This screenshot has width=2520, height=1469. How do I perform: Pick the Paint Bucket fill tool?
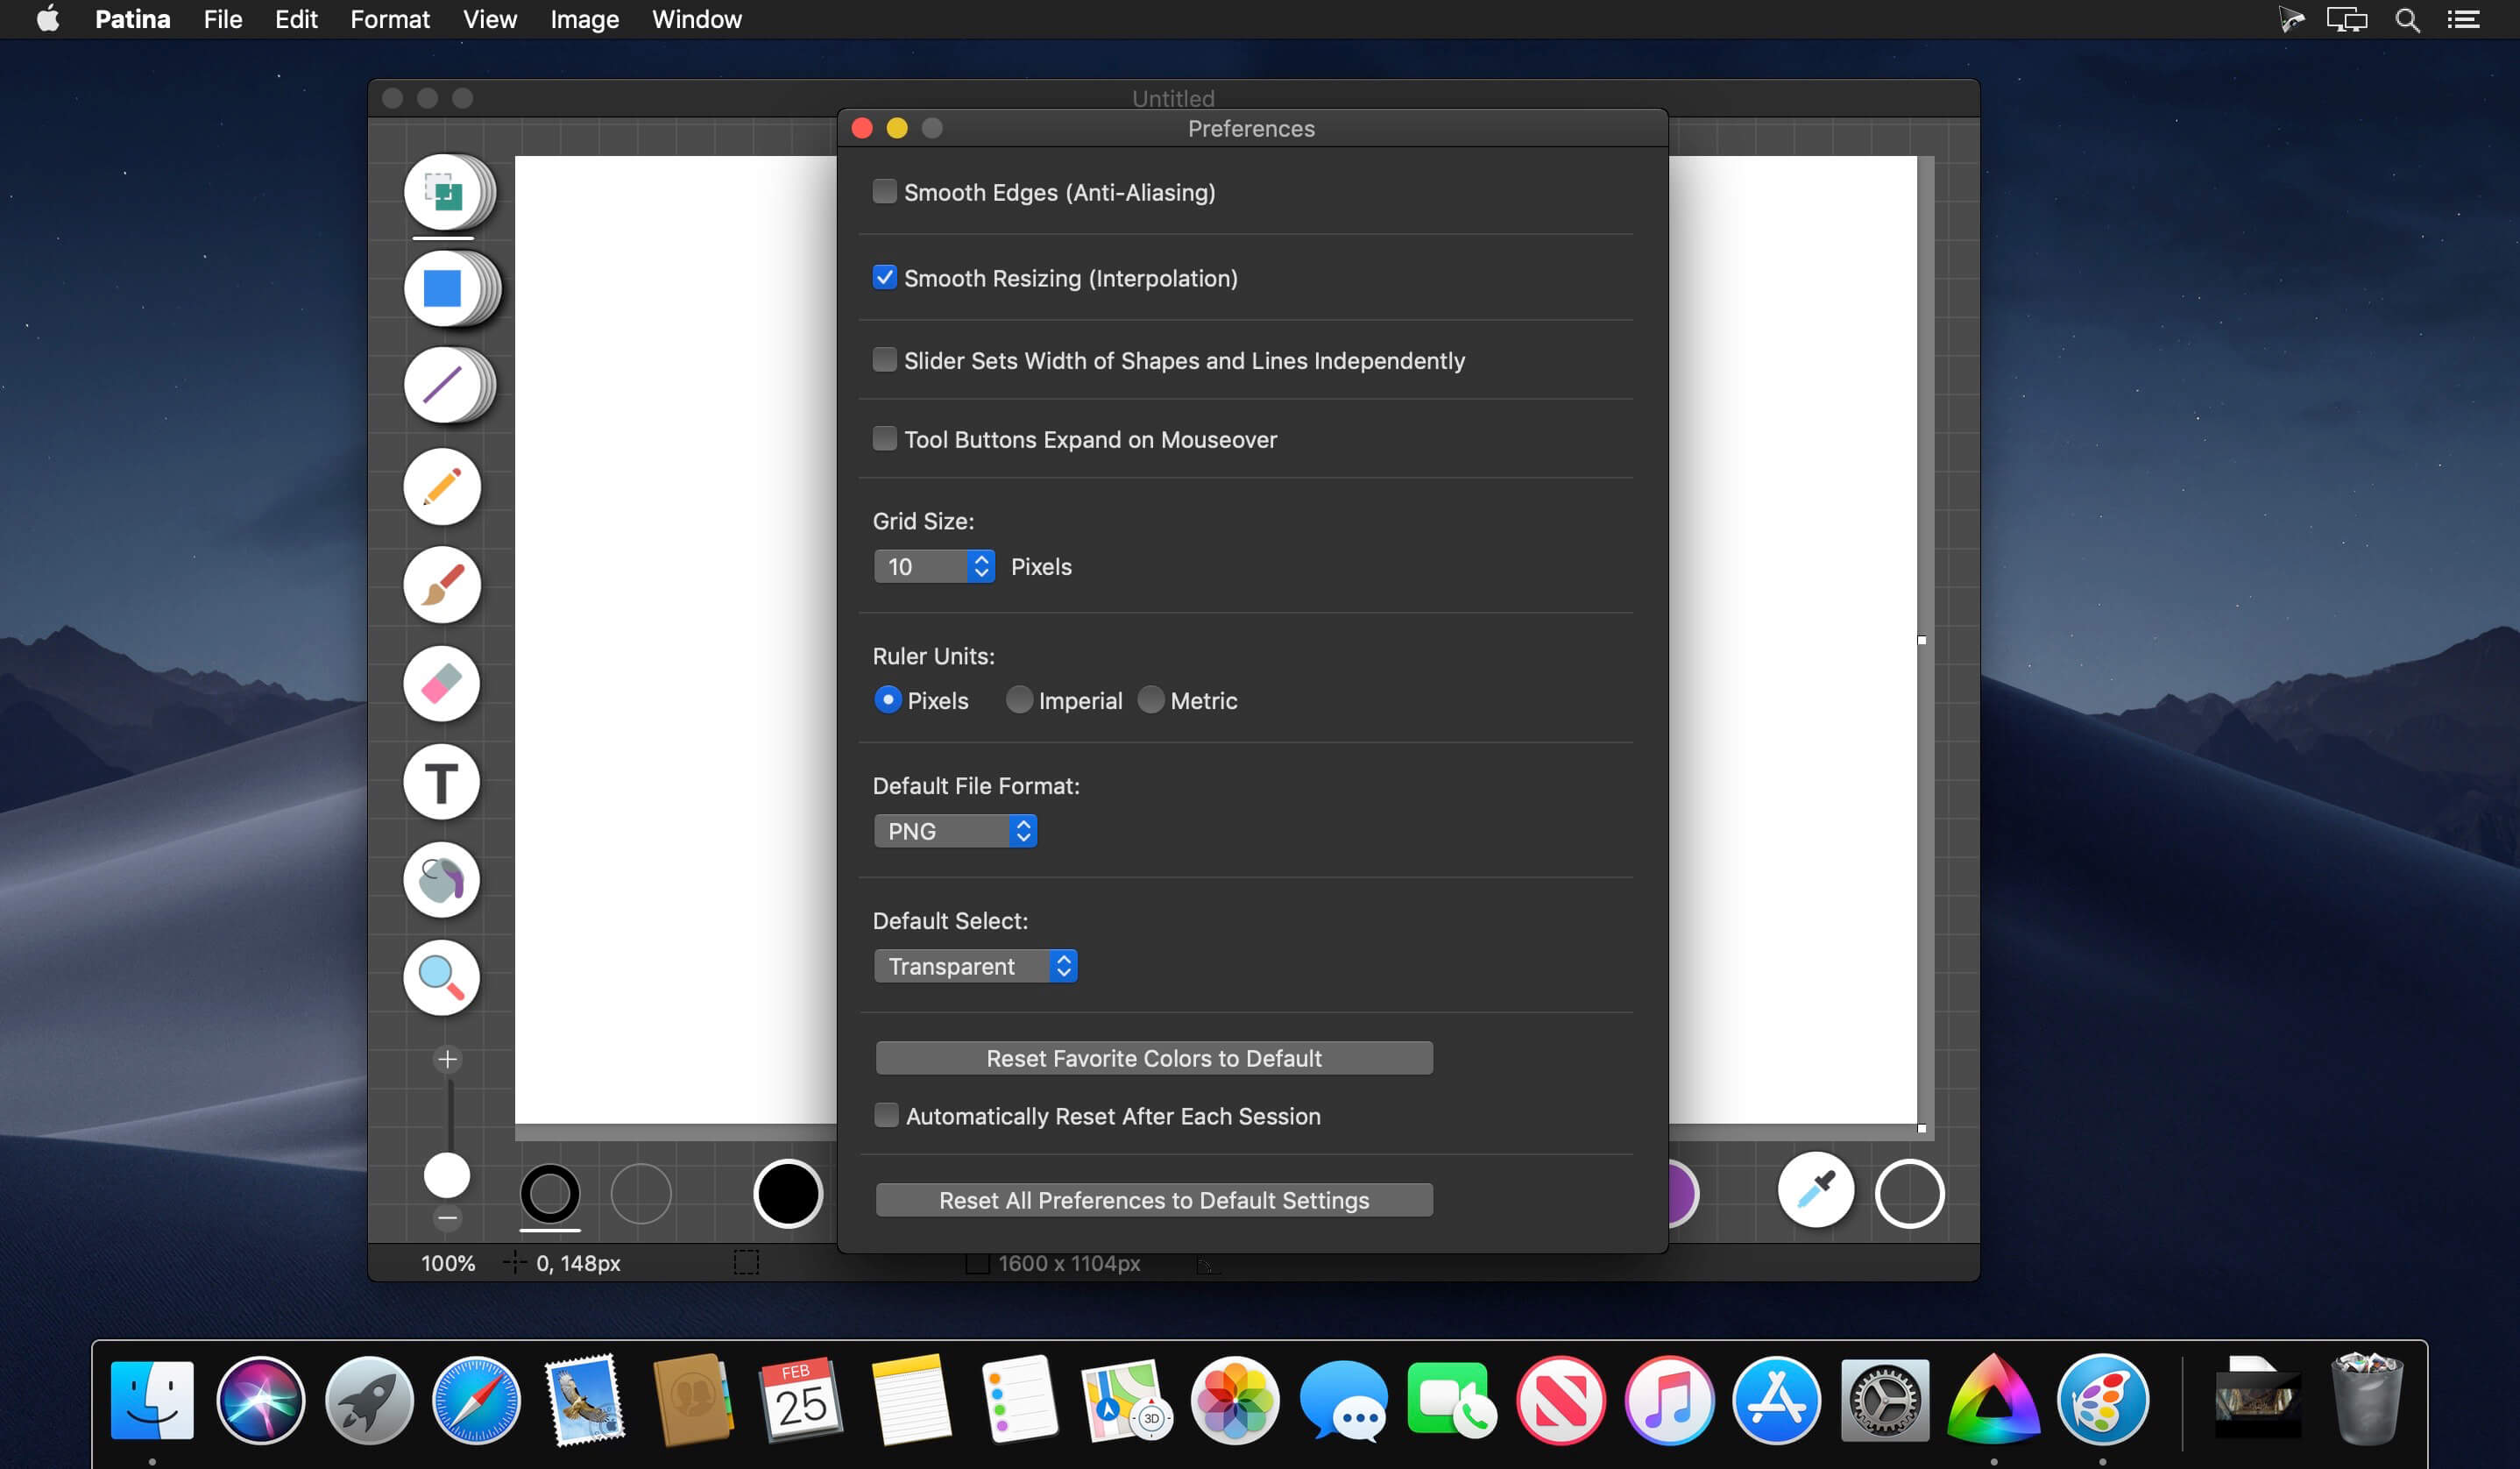[x=441, y=880]
